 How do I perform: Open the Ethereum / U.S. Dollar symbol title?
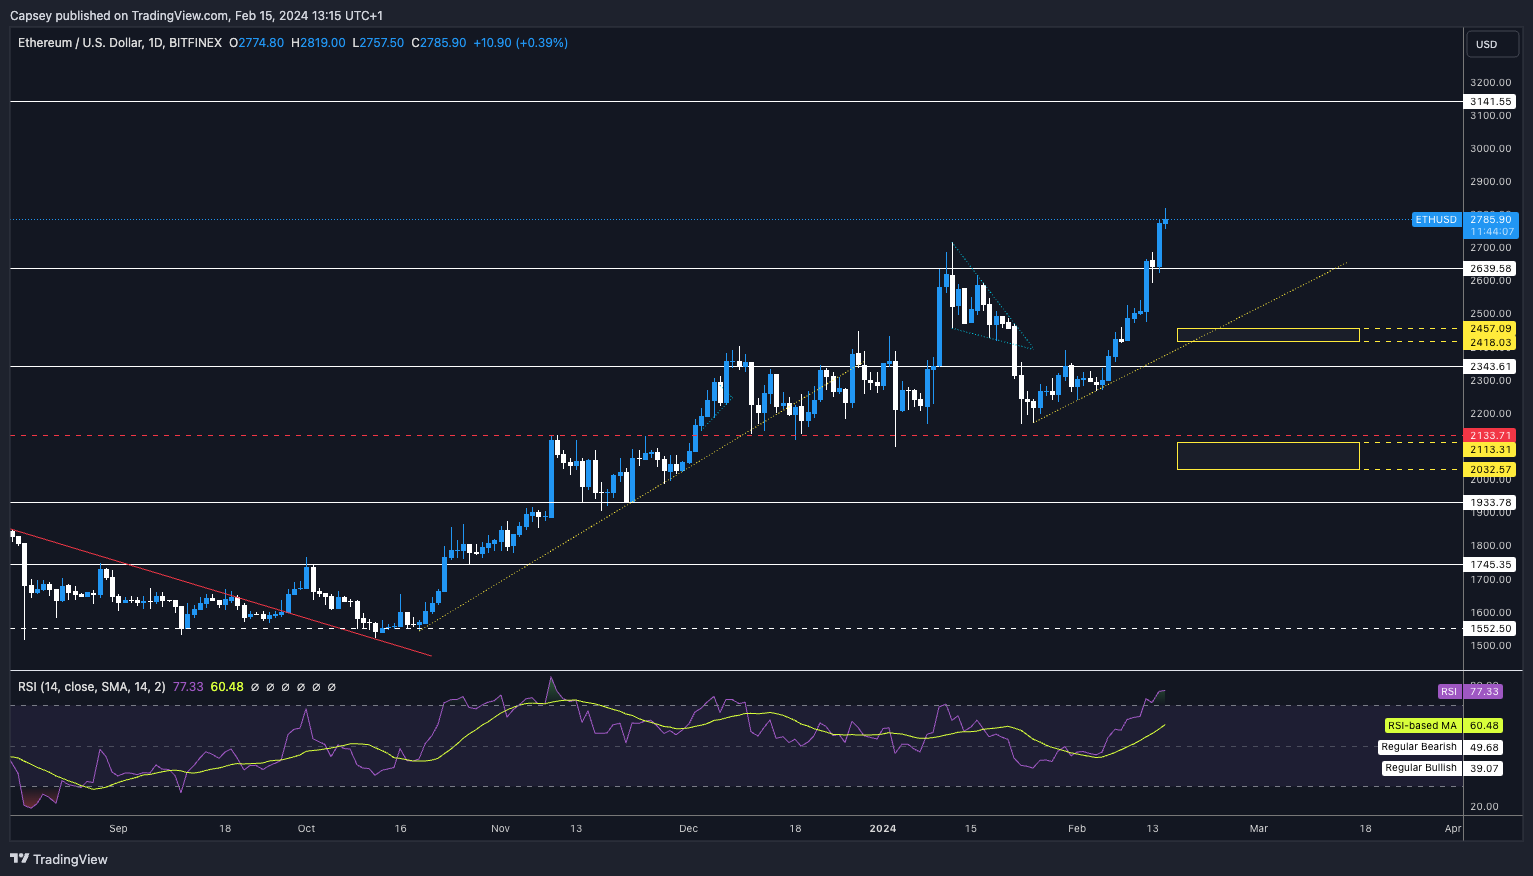coord(120,43)
